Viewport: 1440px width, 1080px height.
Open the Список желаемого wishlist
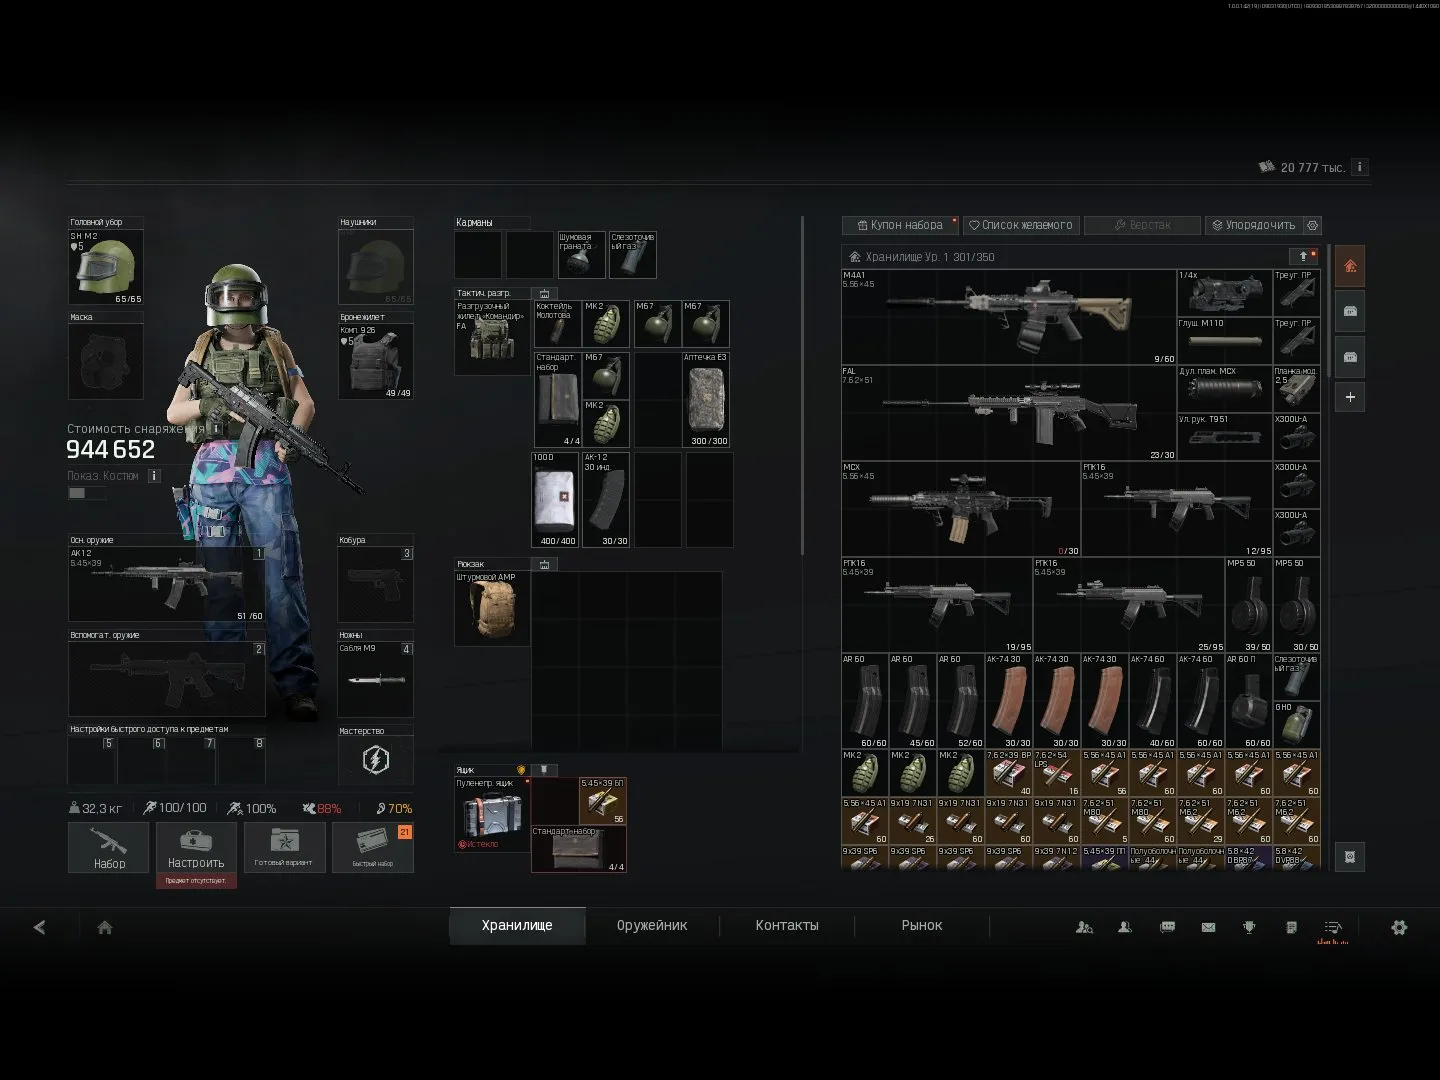(1021, 225)
